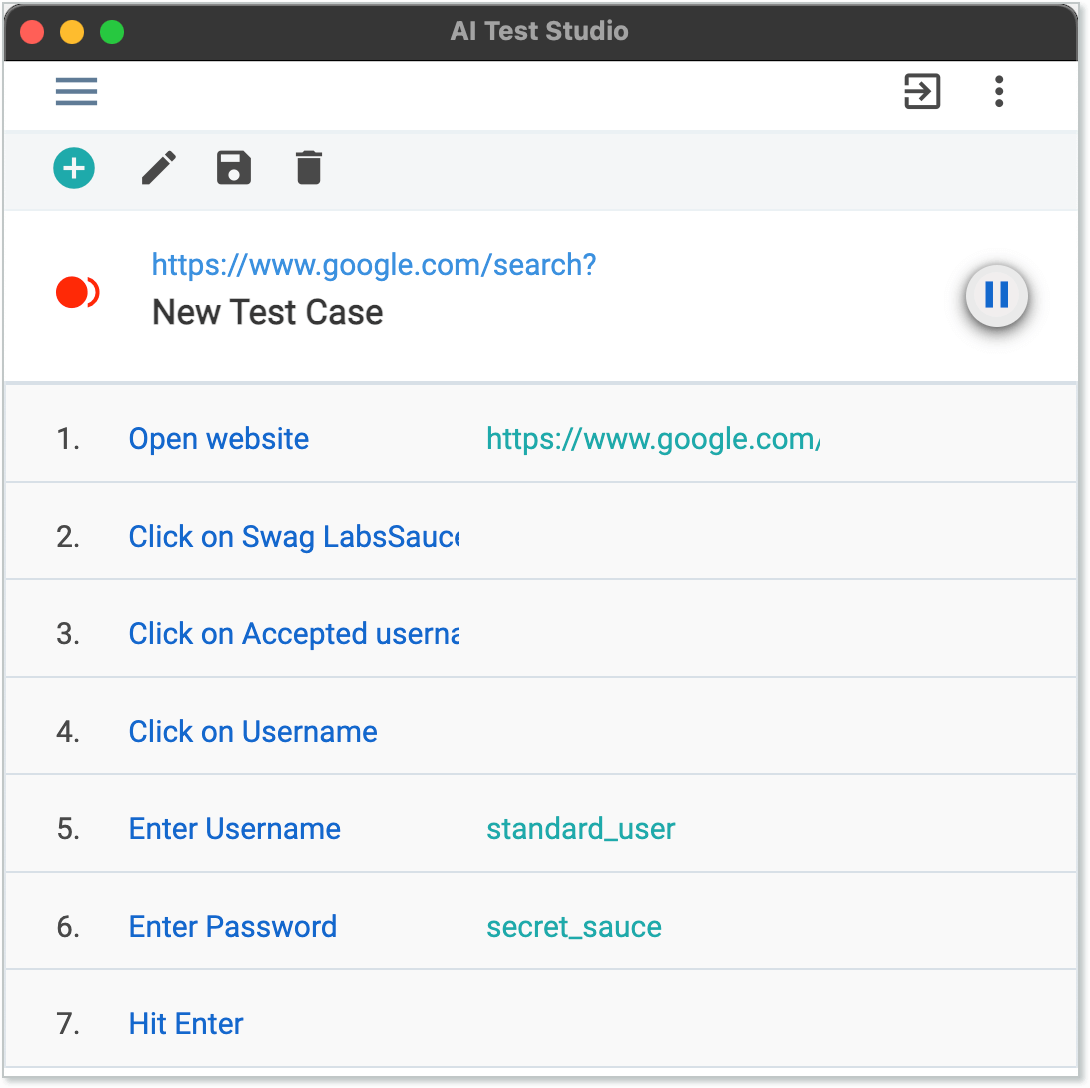Open the hamburger navigation menu

tap(76, 91)
